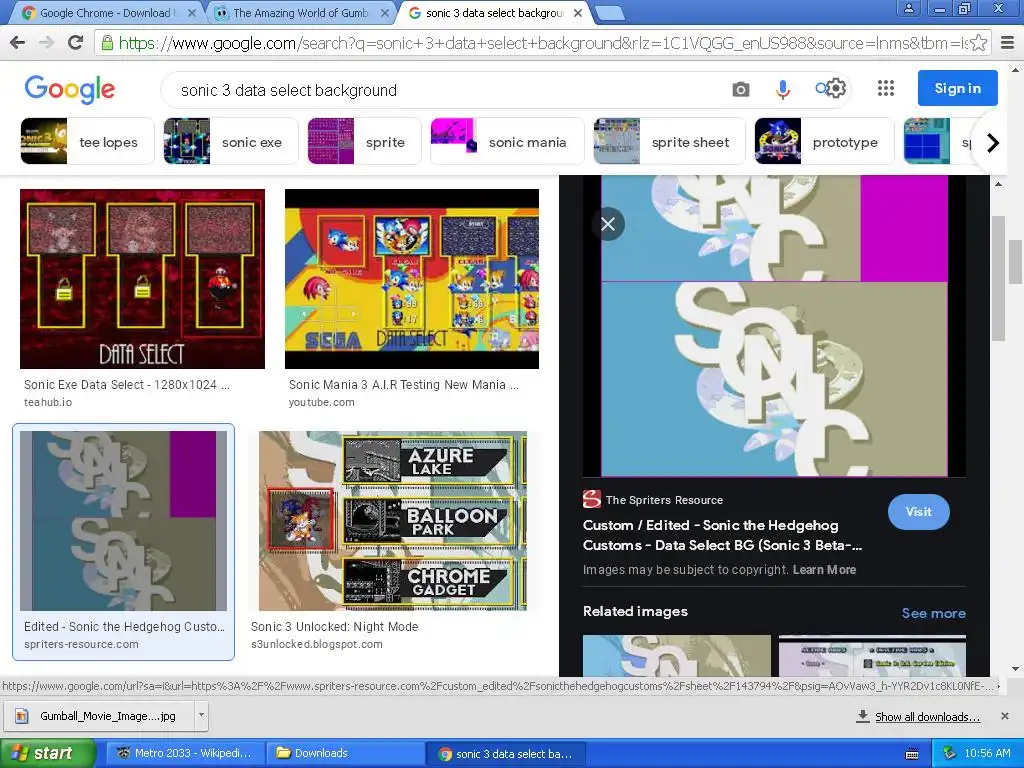Select the 'sprite' filter chip
The height and width of the screenshot is (768, 1024).
click(364, 141)
